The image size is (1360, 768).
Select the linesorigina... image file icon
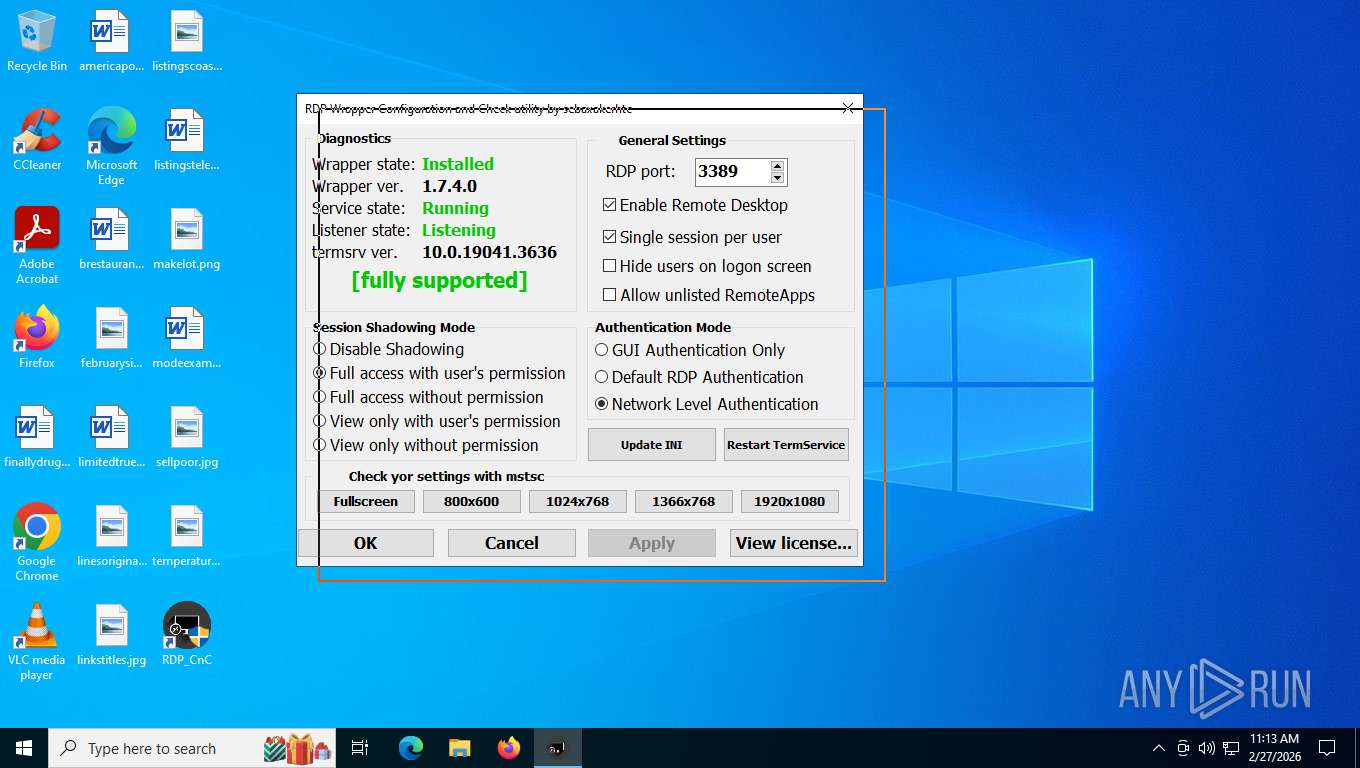pos(111,536)
